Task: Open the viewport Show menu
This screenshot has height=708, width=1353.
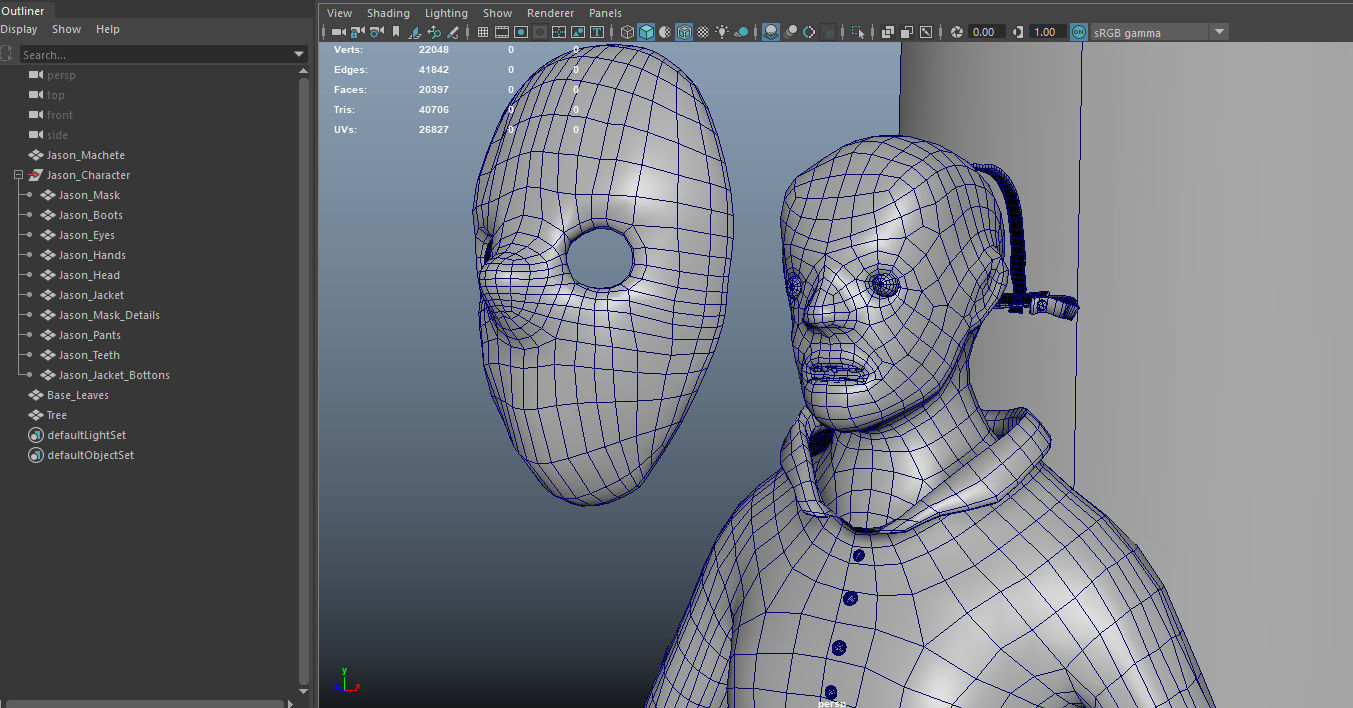Action: [497, 13]
